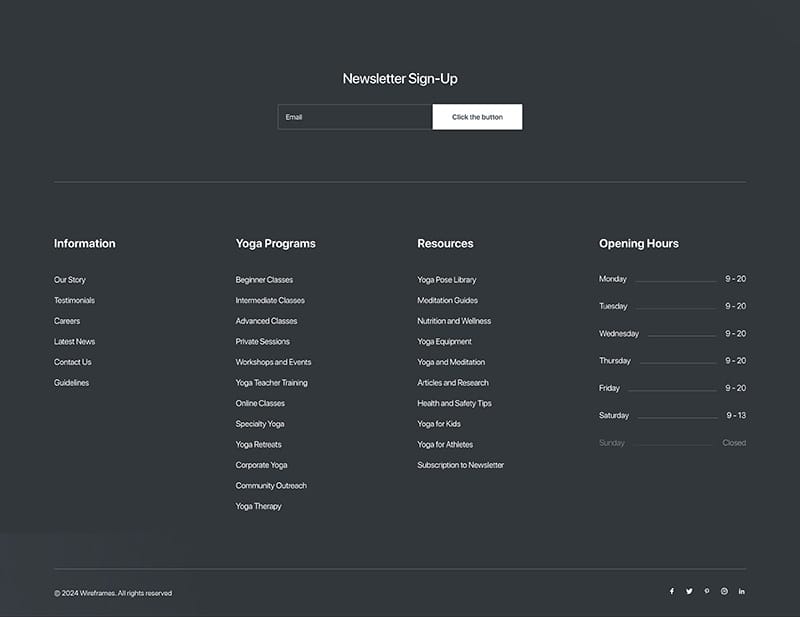800x617 pixels.
Task: Open the Careers link
Action: (x=67, y=321)
